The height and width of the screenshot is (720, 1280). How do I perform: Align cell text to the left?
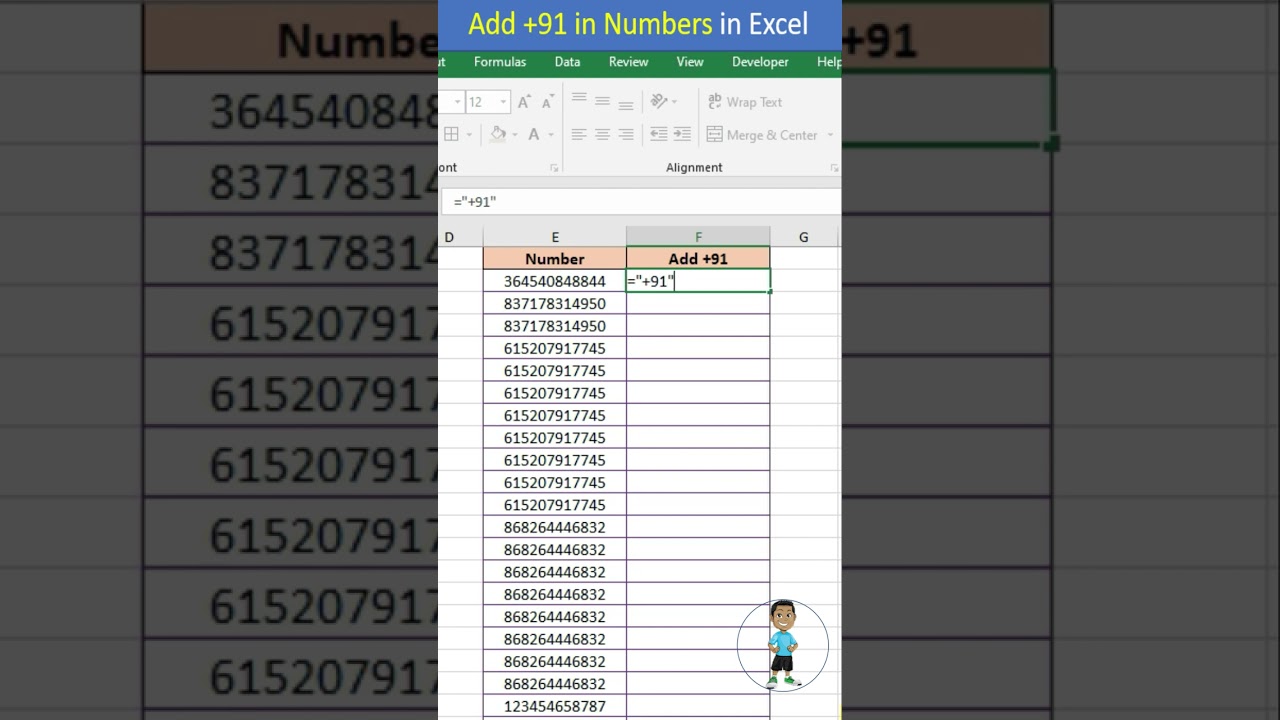579,134
